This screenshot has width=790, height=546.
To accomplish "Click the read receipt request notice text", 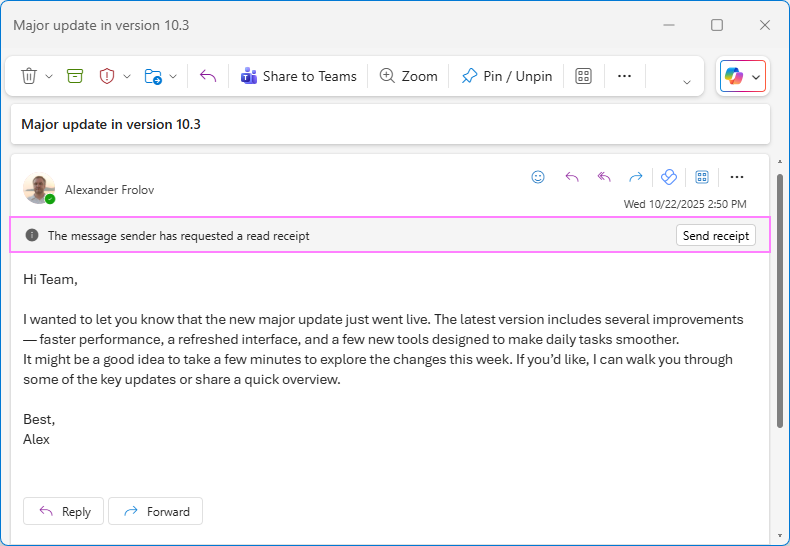I will coord(178,236).
